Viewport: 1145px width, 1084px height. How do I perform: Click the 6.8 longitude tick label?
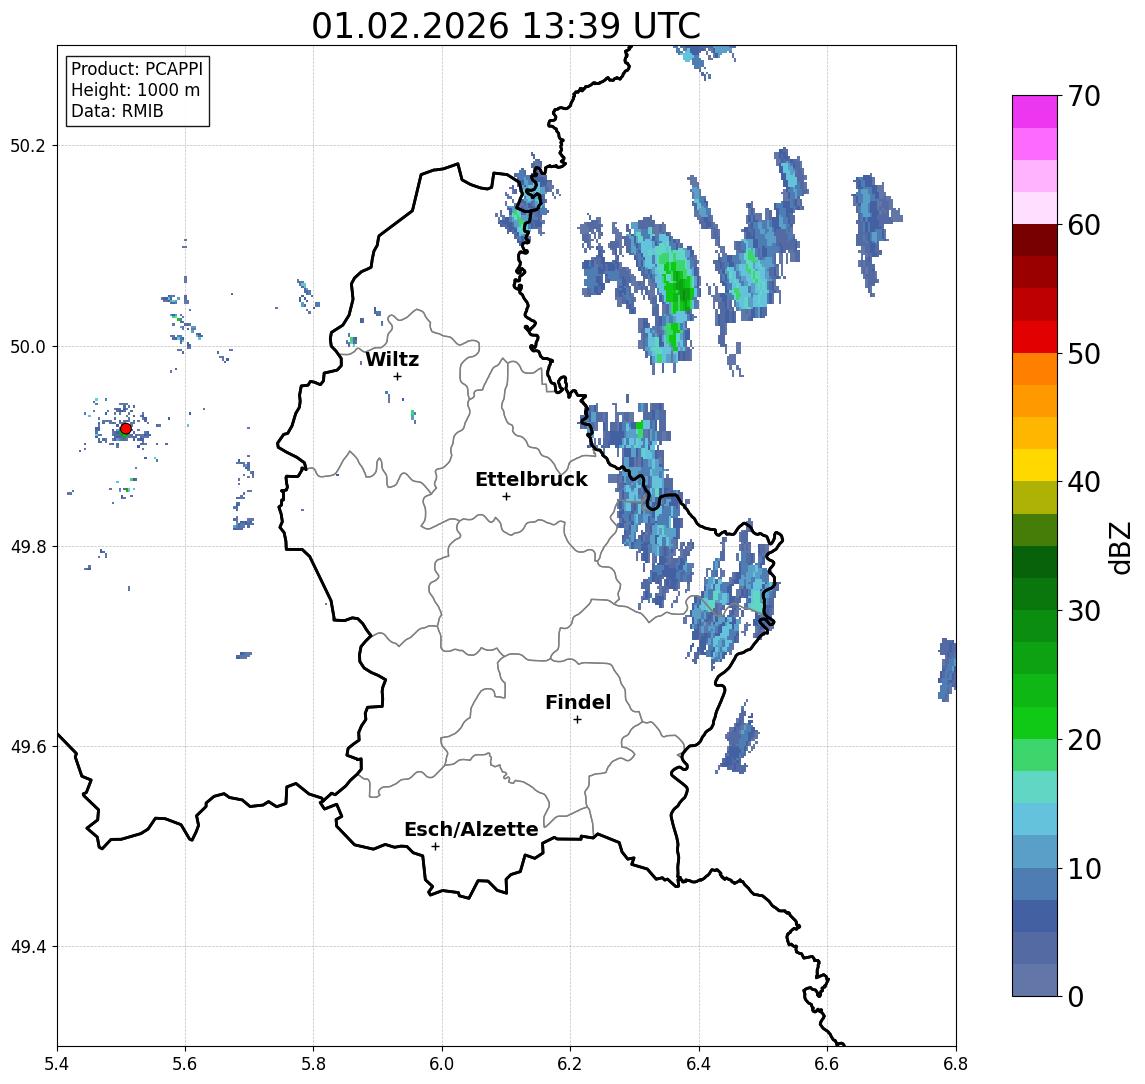point(955,1064)
